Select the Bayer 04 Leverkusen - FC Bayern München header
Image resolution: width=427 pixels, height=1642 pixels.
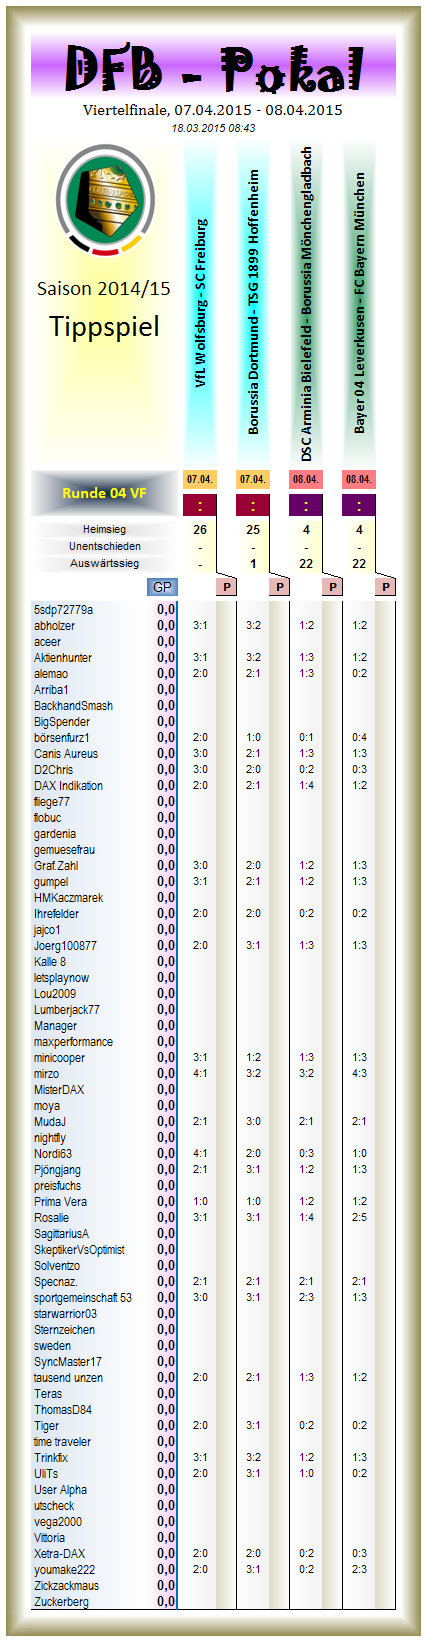coord(359,302)
